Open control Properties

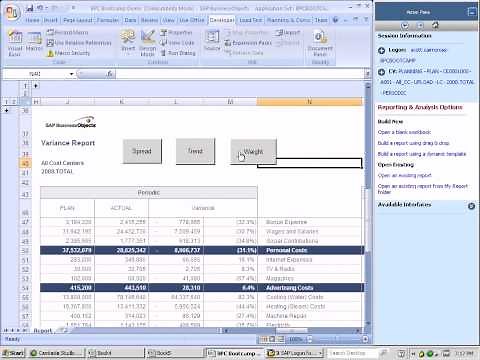(176, 32)
